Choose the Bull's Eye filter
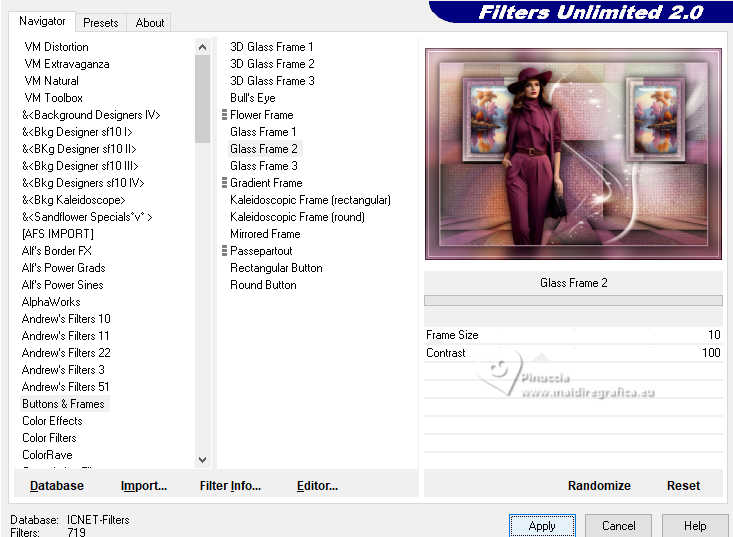Viewport: 733px width, 537px height. coord(252,98)
